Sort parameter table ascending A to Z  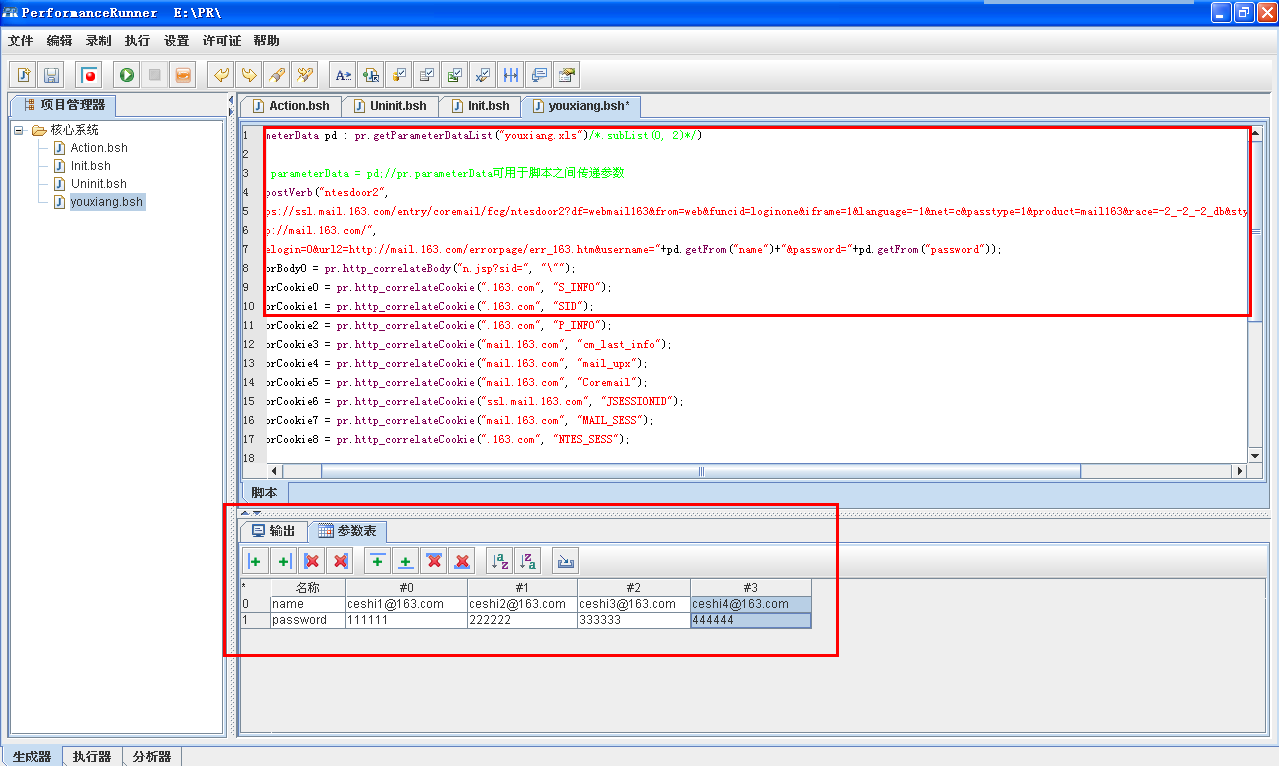coord(499,561)
